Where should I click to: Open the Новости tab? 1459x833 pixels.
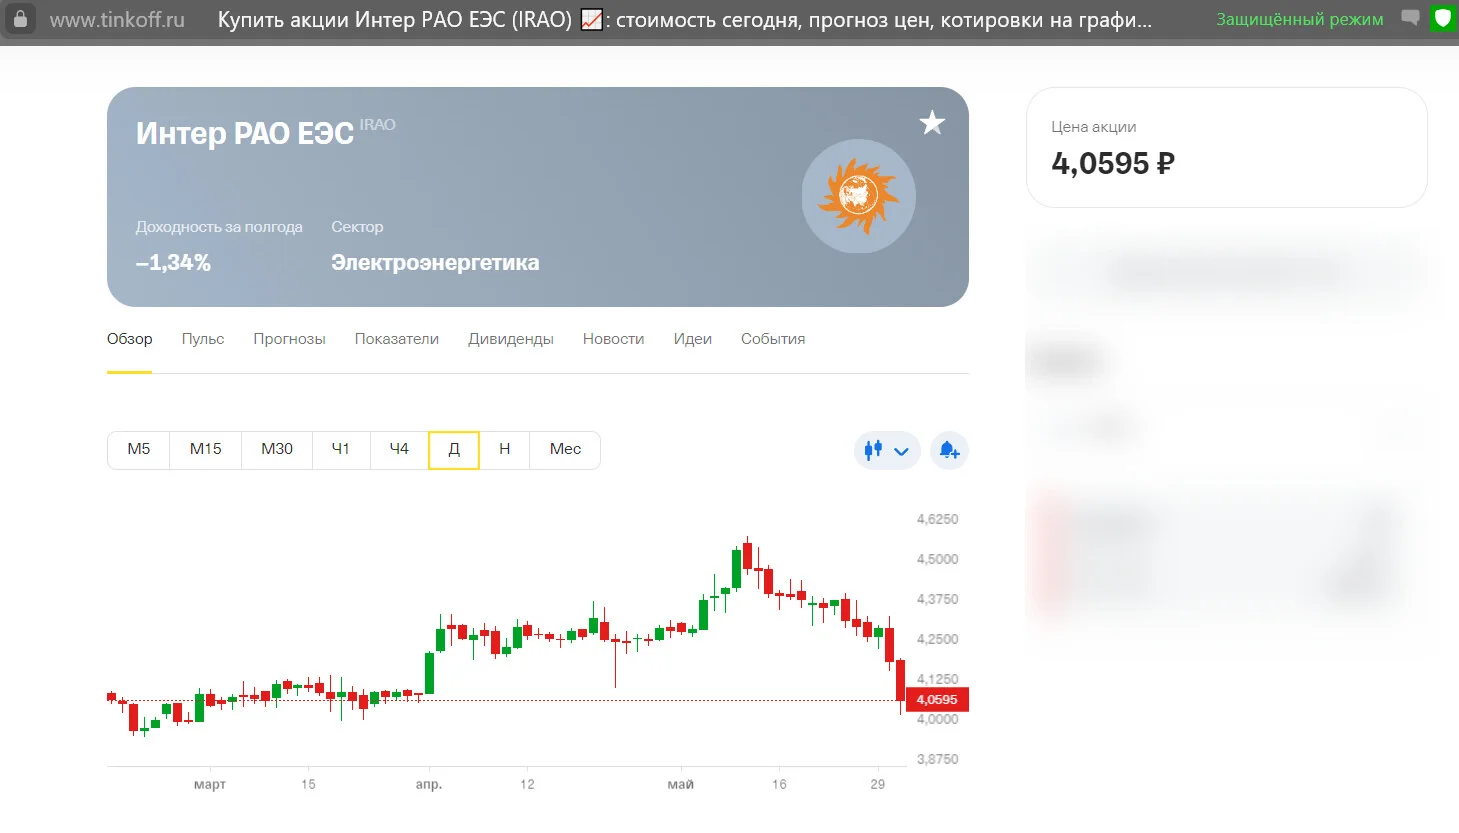613,339
